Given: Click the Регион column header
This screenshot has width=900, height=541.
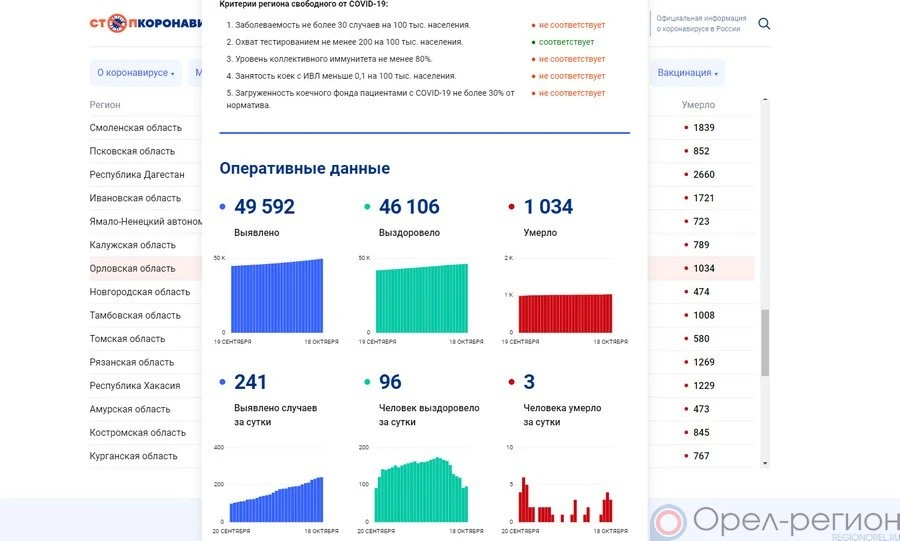Looking at the screenshot, I should (105, 105).
